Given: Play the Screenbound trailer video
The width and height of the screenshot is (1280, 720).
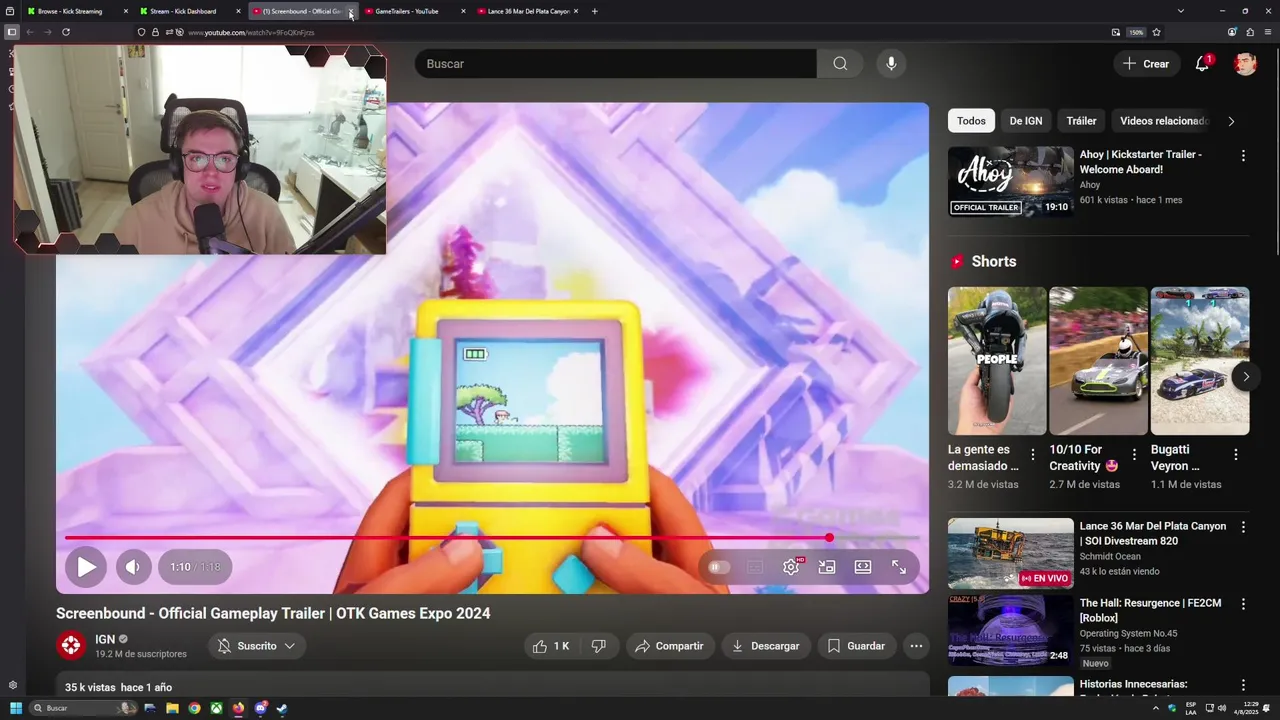Looking at the screenshot, I should click(86, 567).
